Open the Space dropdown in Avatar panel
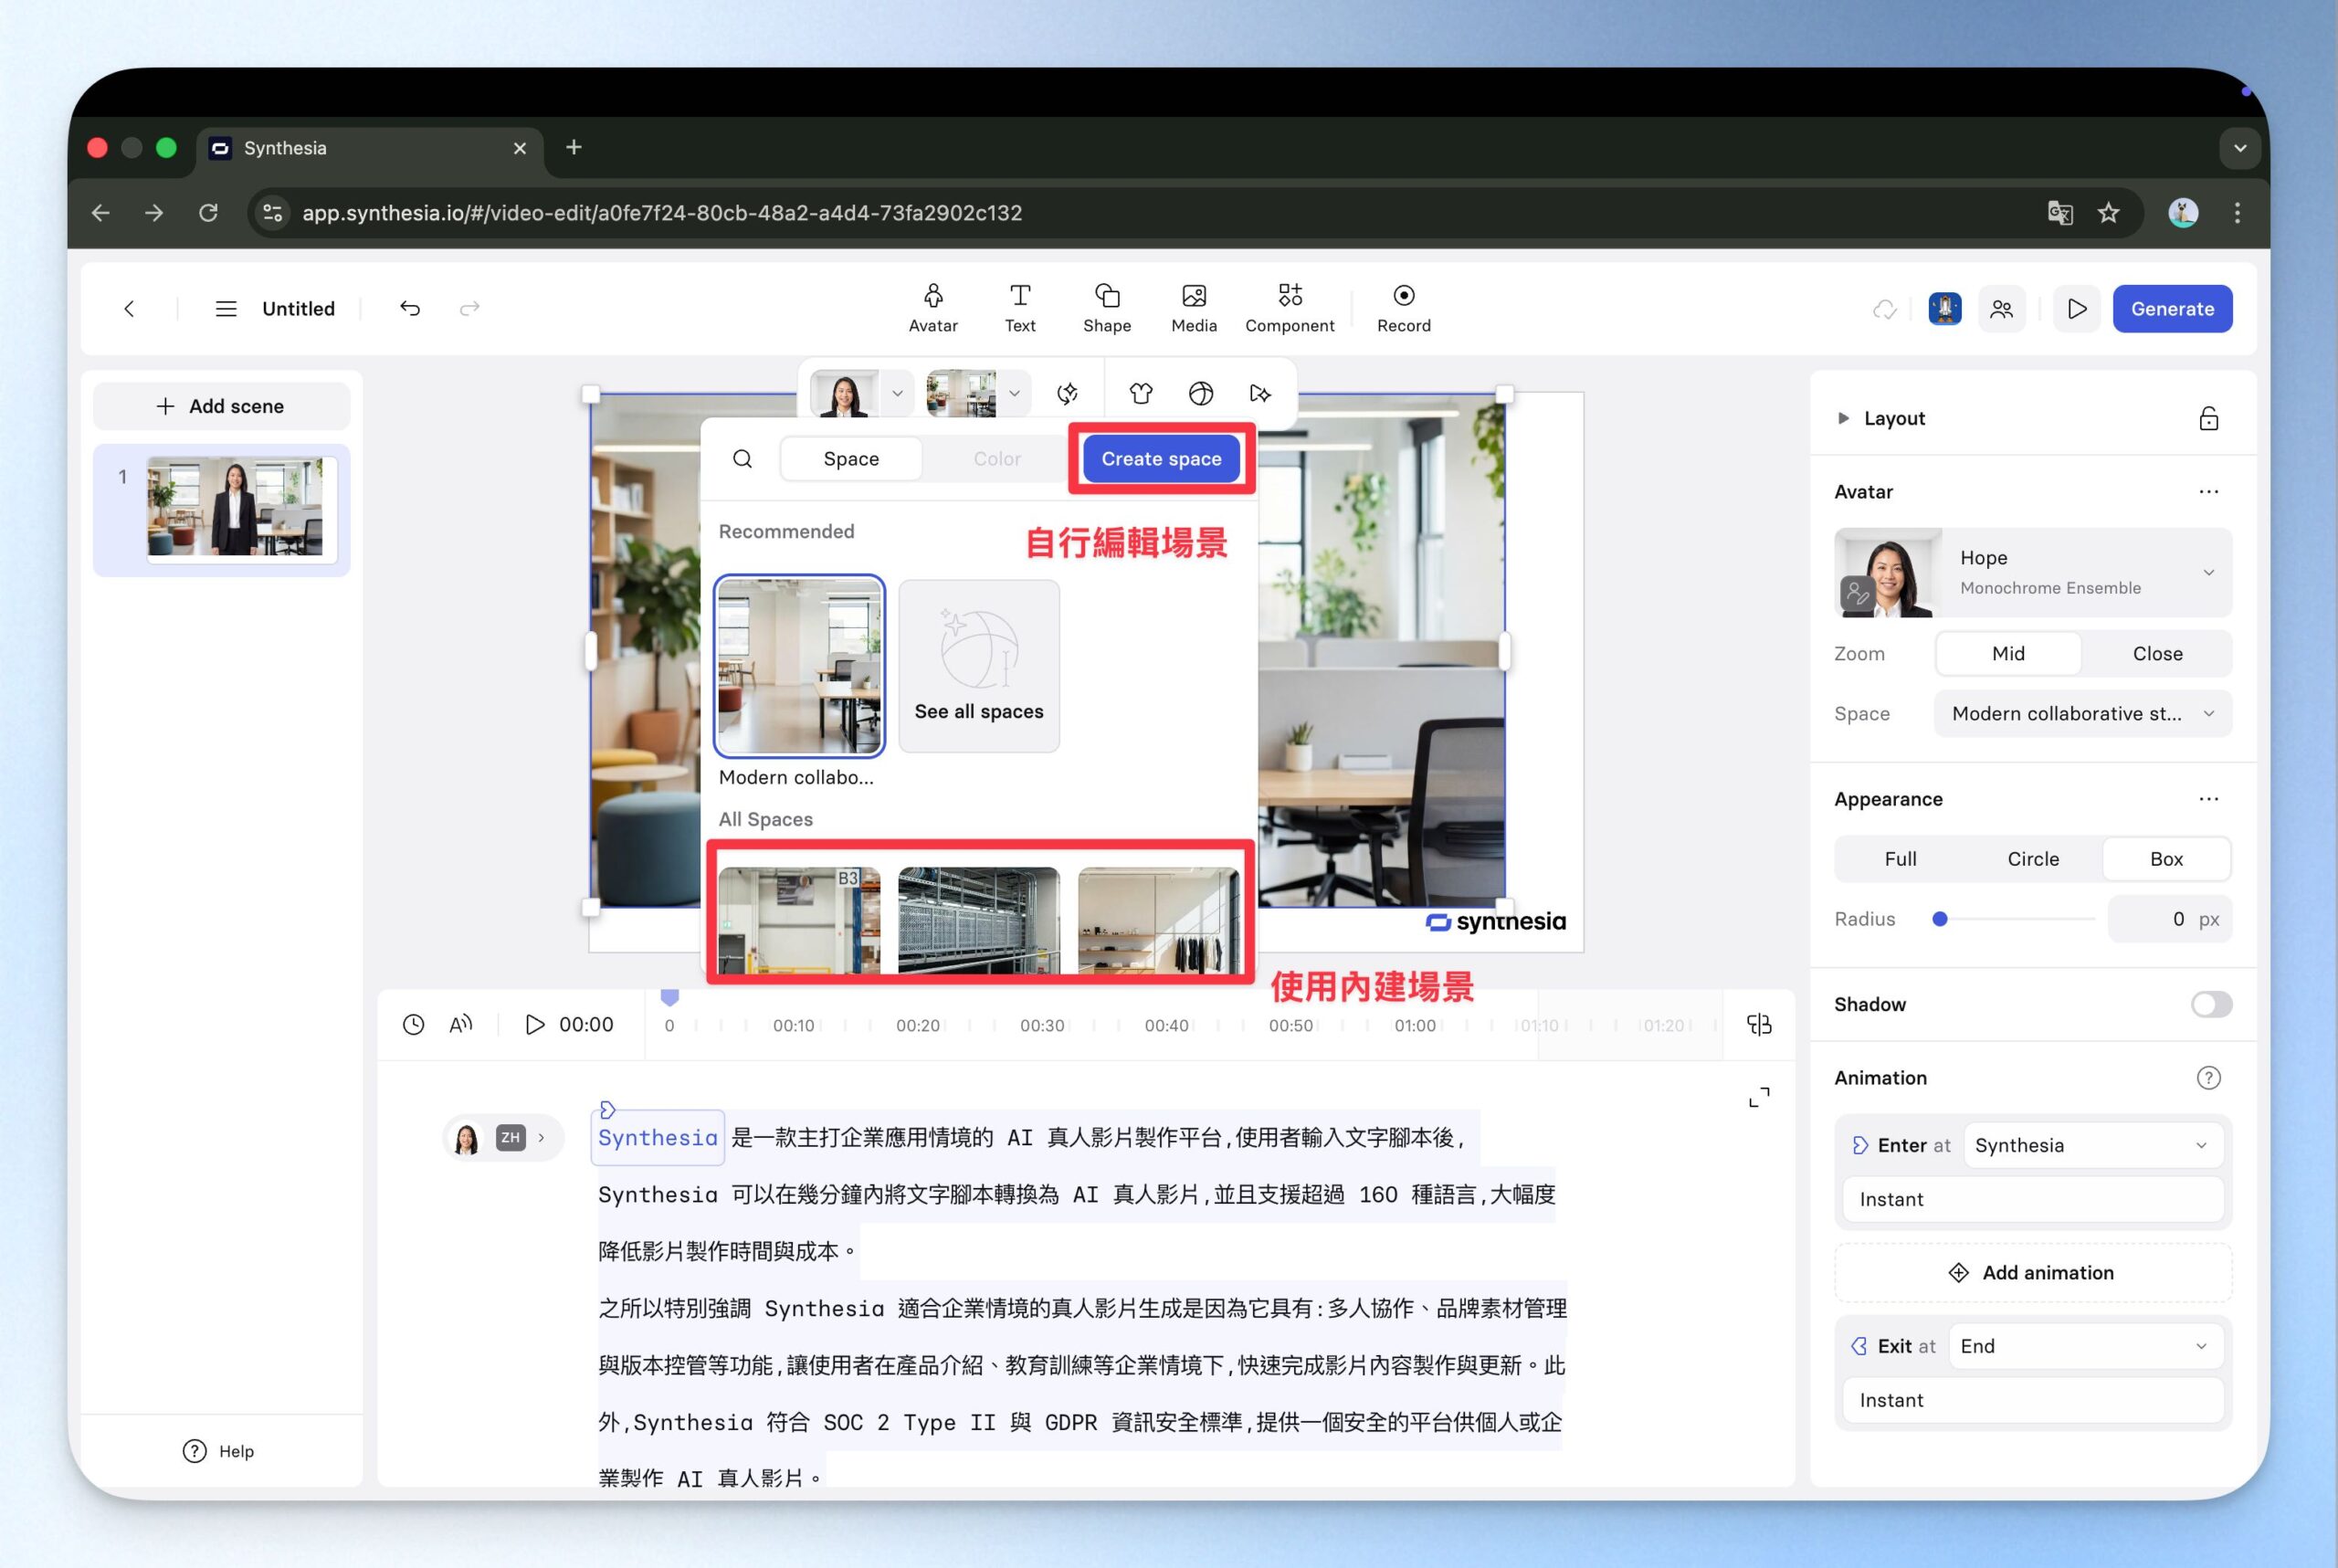This screenshot has width=2338, height=1568. point(2082,713)
